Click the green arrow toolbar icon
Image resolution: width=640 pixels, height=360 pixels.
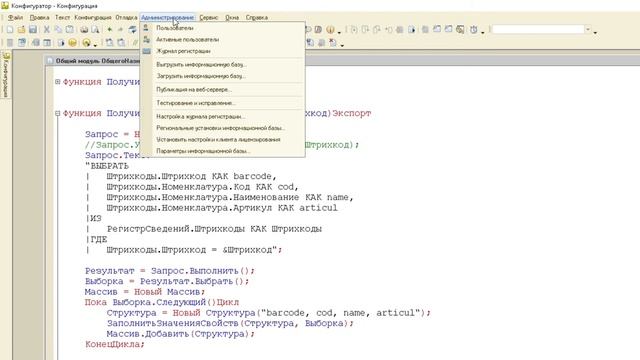tap(109, 30)
